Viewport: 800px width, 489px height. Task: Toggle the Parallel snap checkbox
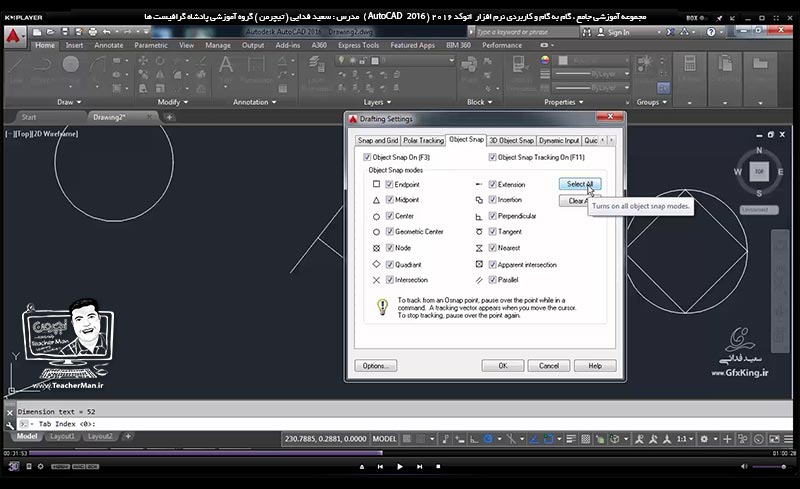pos(492,280)
